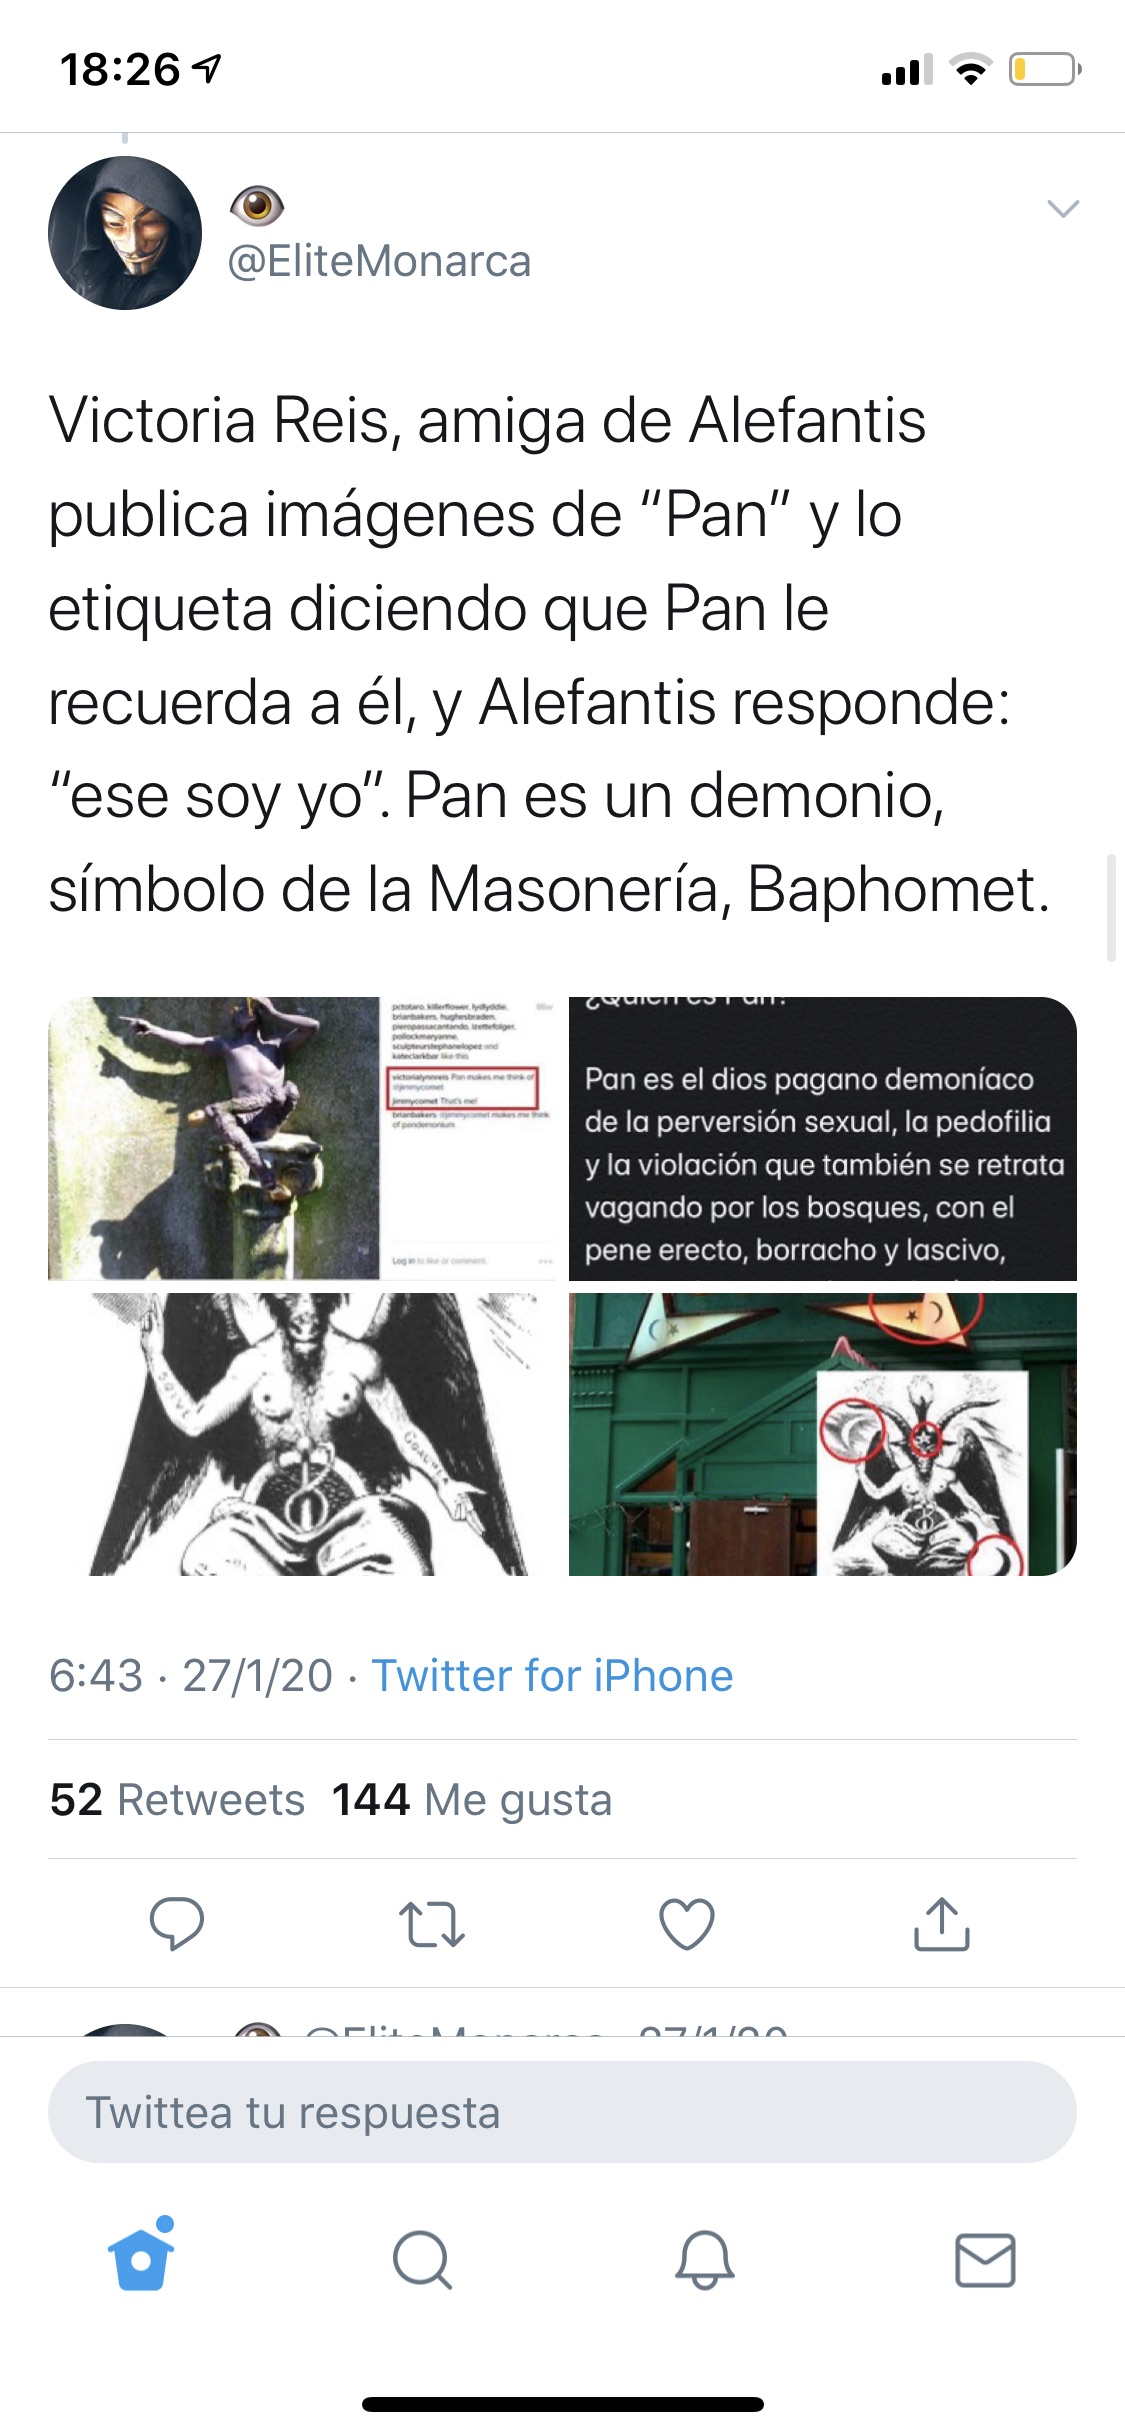Expand the tweet options chevron

(x=1063, y=208)
